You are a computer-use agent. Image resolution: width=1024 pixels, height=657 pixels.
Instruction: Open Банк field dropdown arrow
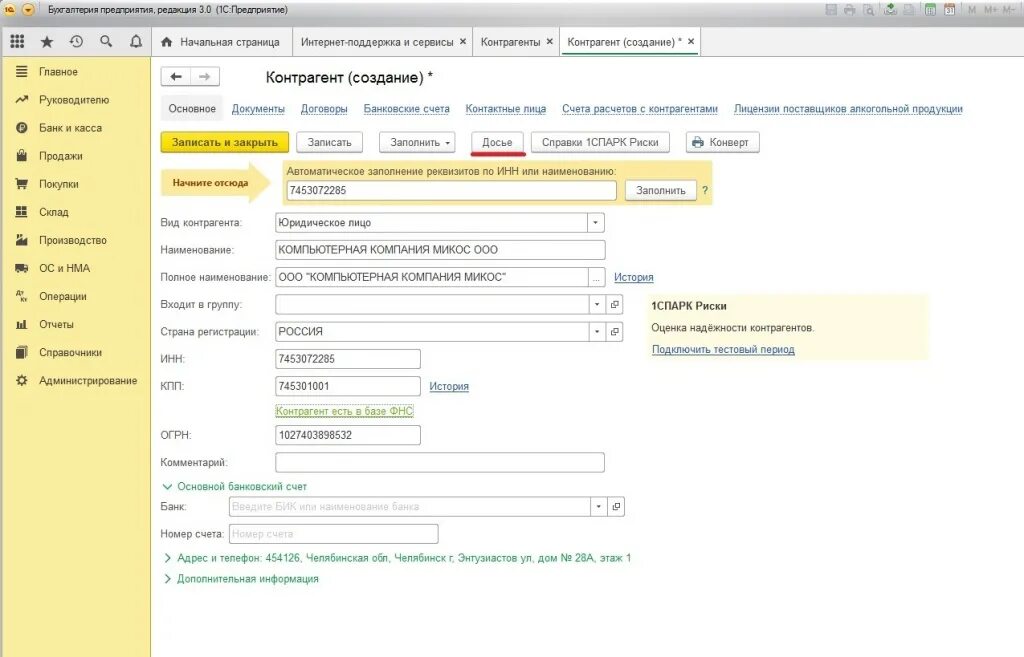tap(598, 506)
